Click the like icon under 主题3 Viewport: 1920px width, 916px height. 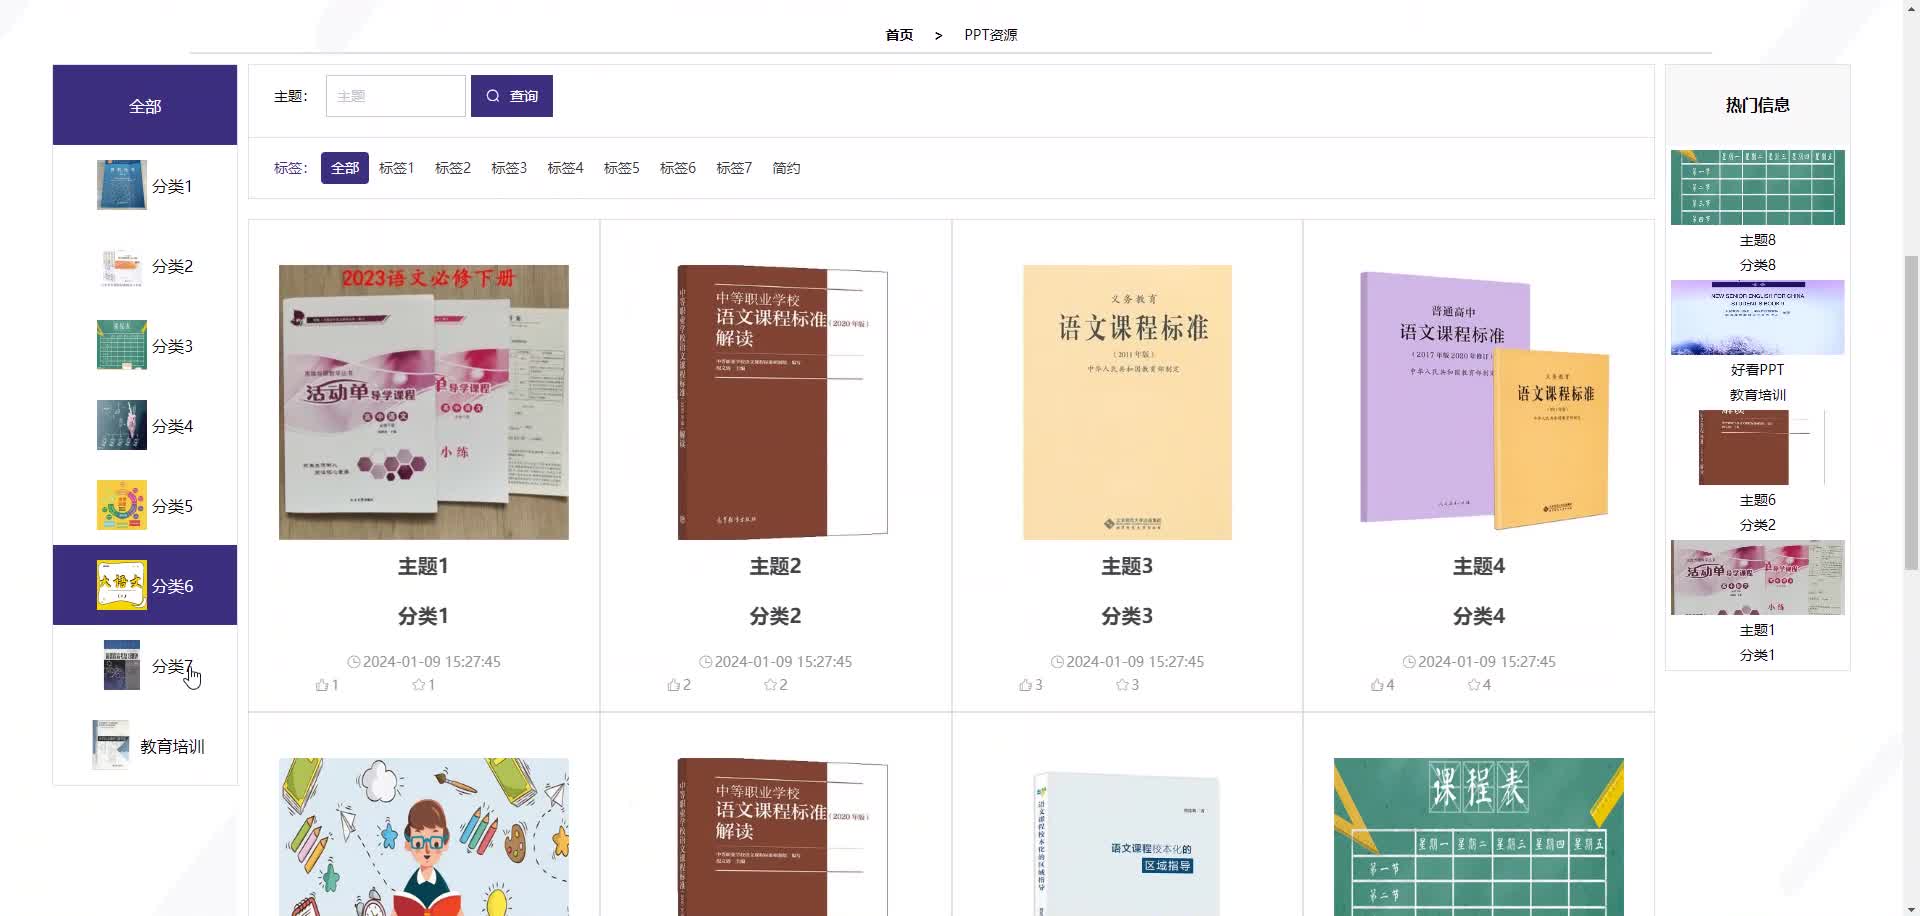[1026, 685]
